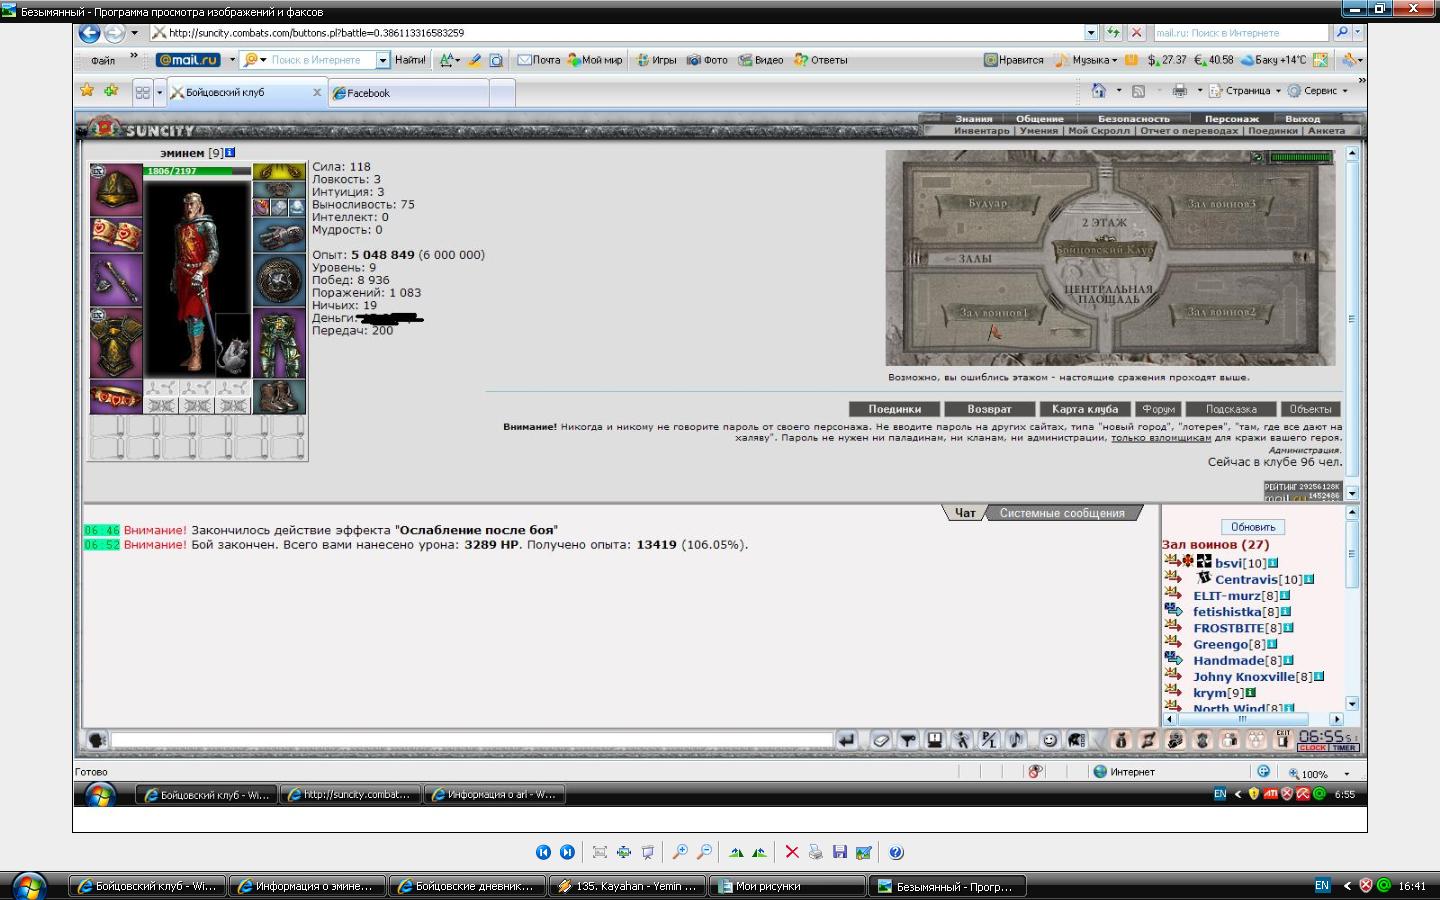The width and height of the screenshot is (1440, 900).
Task: Click the flail weapon equipment slot
Action: [x=116, y=280]
